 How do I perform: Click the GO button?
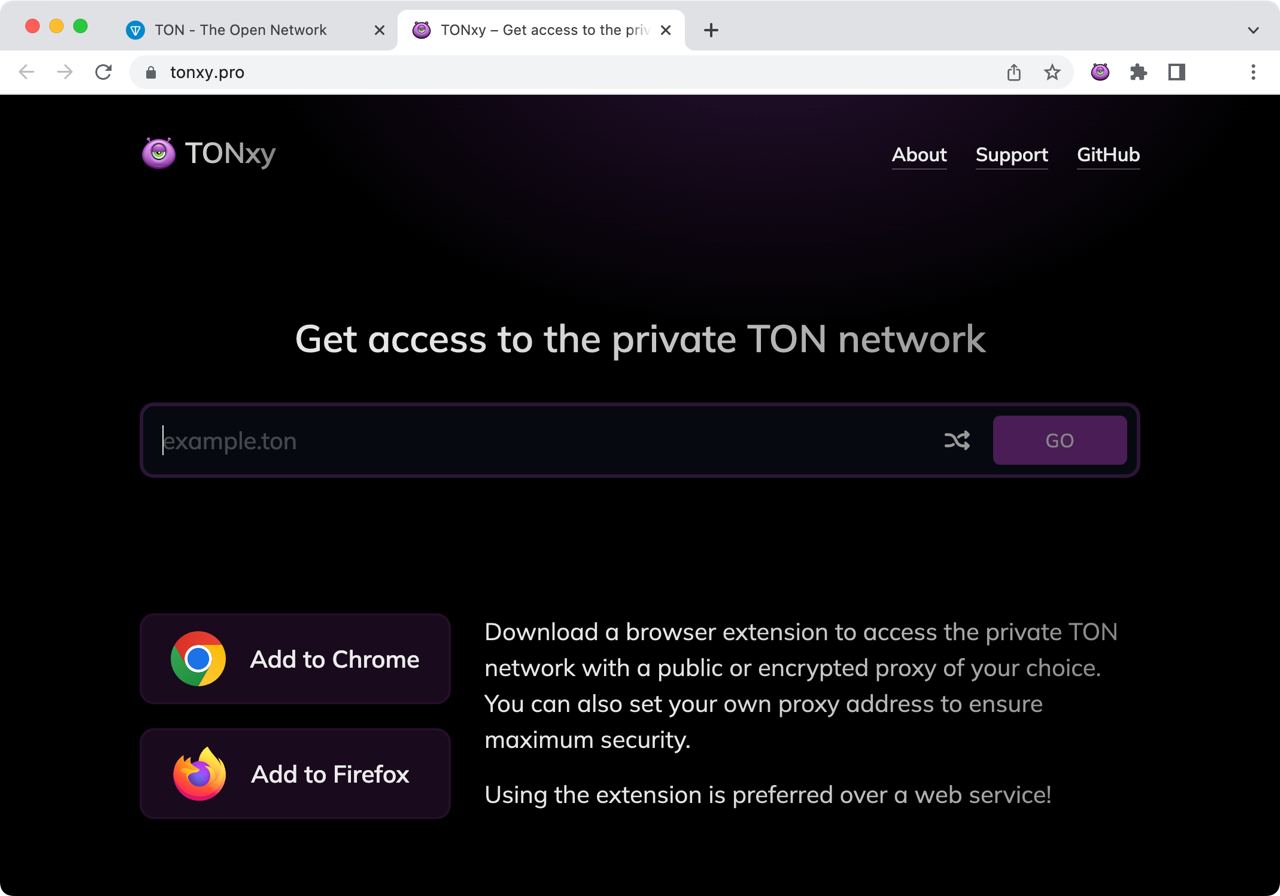1060,440
